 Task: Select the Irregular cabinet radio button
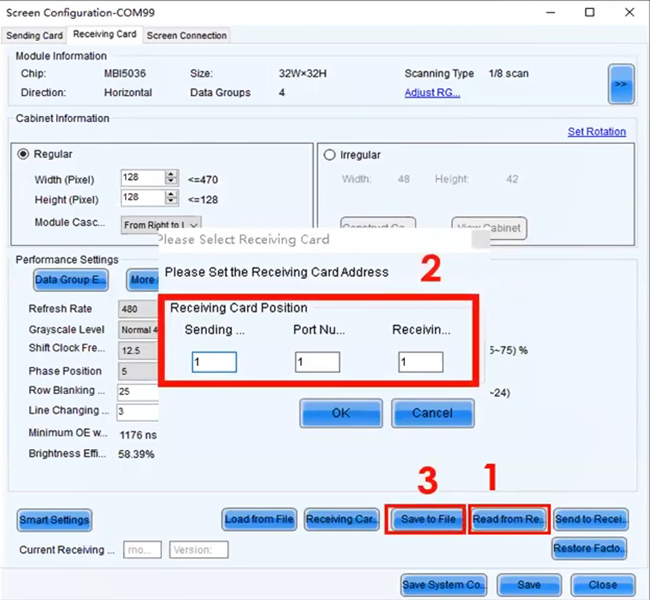pyautogui.click(x=330, y=155)
